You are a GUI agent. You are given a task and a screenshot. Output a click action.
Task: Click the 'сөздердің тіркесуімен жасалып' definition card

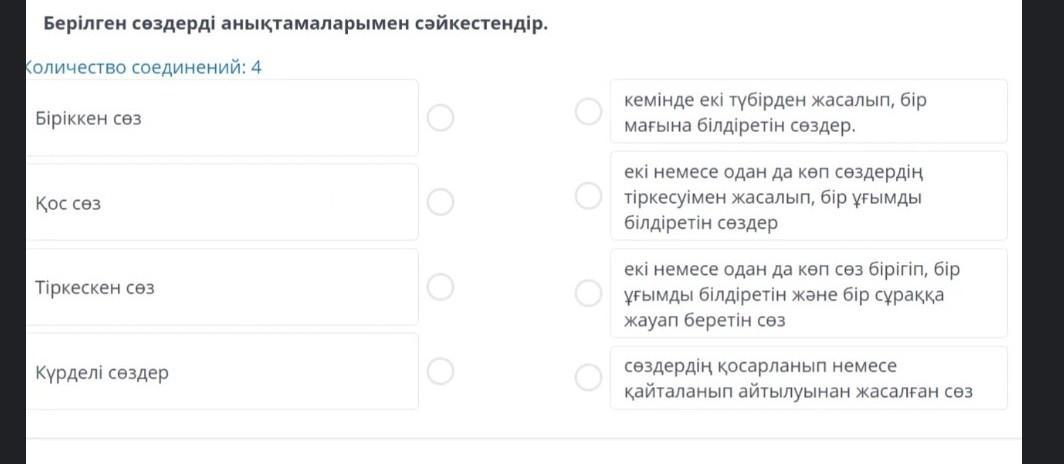(x=808, y=197)
